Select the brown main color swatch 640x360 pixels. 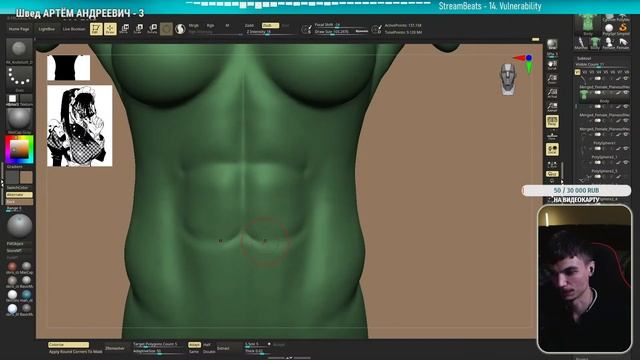(x=27, y=177)
